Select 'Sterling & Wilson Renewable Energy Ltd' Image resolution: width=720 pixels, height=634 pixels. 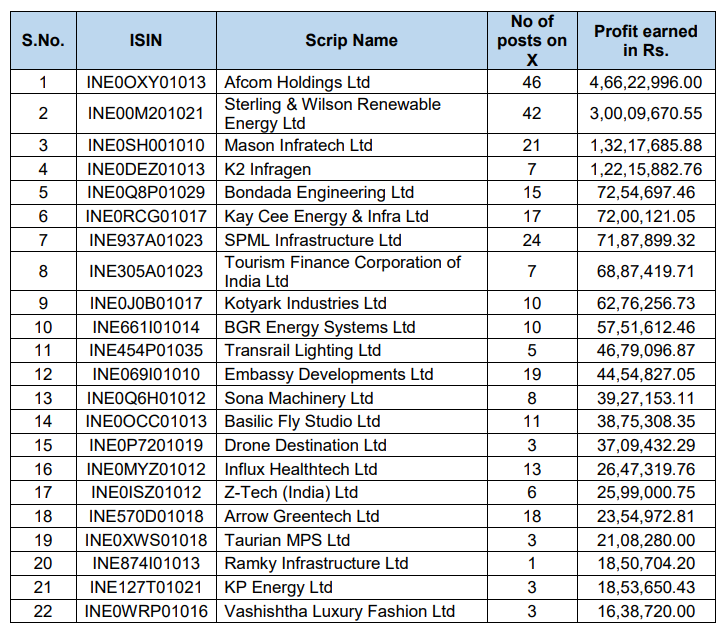(332, 113)
